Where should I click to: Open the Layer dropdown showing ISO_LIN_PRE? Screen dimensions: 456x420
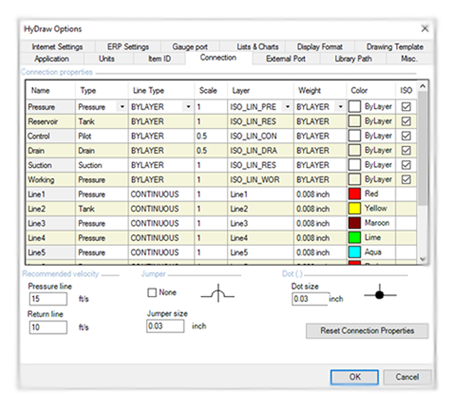point(287,107)
